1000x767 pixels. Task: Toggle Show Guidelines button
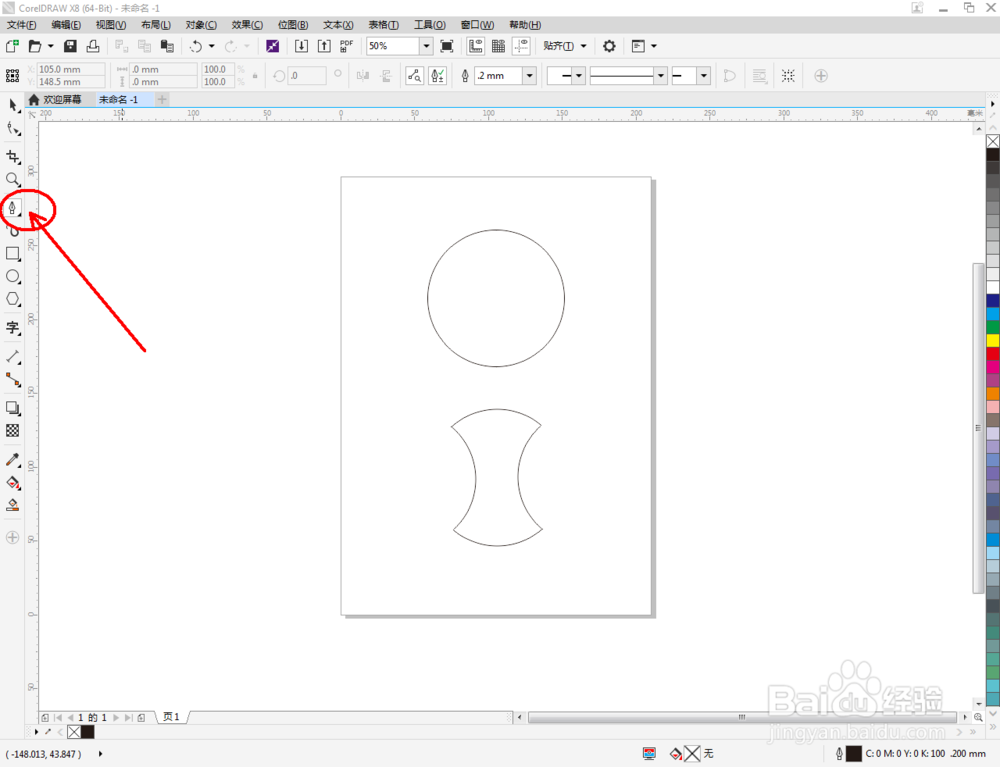pos(521,46)
